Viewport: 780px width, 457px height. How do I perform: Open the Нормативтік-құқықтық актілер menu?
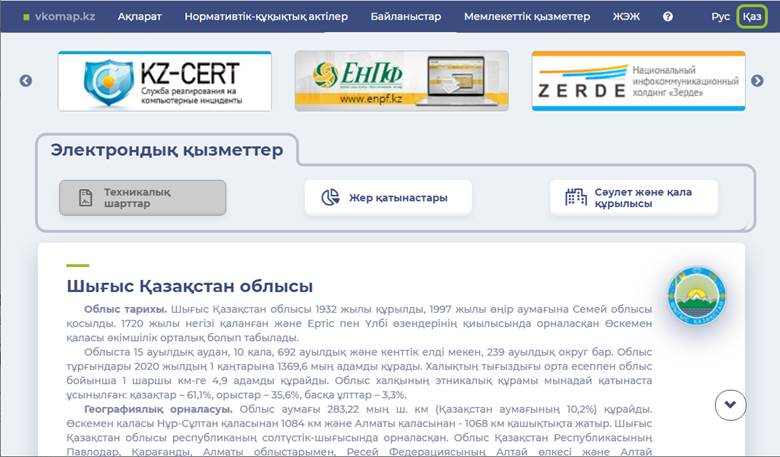pyautogui.click(x=266, y=17)
